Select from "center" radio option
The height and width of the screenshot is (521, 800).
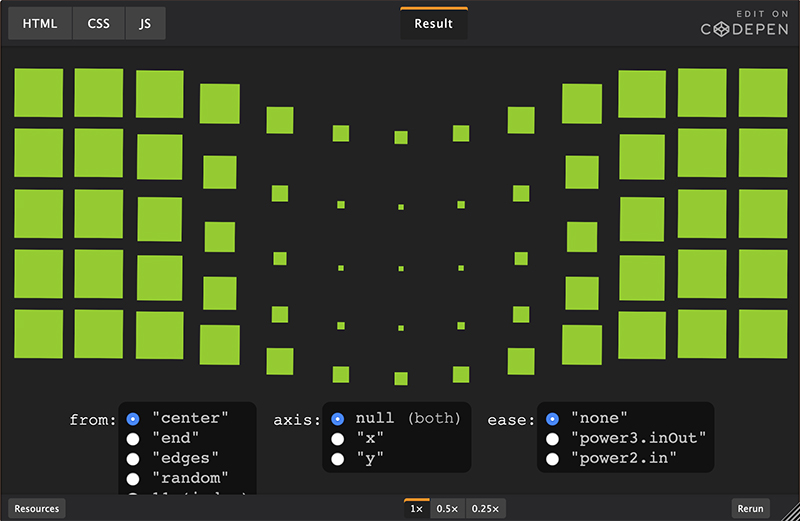pyautogui.click(x=133, y=419)
